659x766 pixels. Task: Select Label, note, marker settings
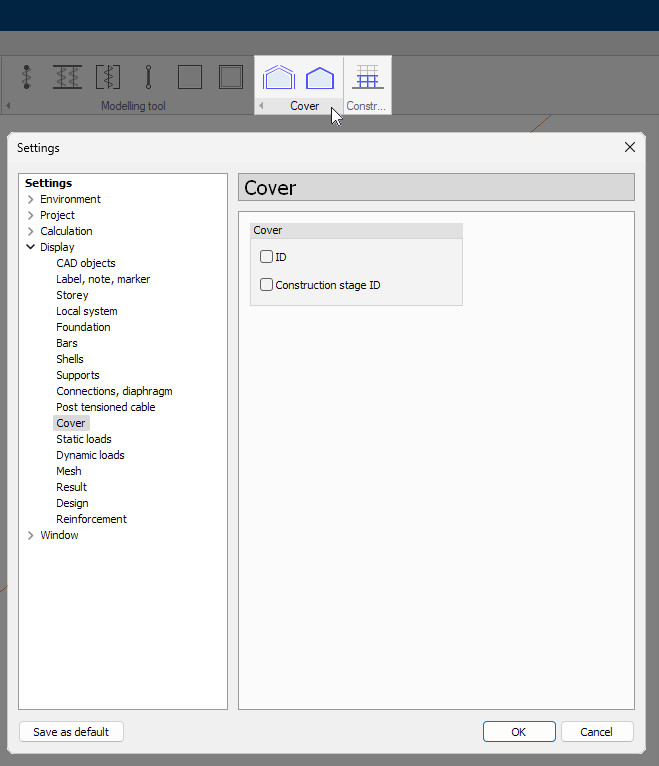tap(103, 279)
